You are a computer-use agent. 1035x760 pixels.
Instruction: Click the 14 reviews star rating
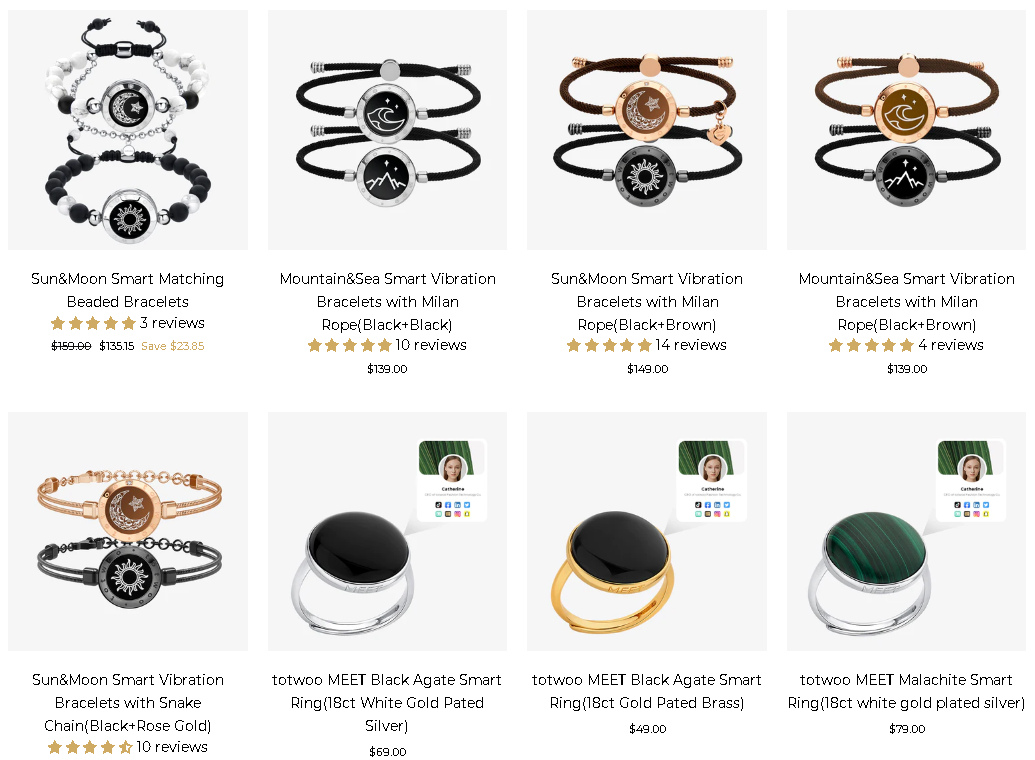[x=609, y=345]
